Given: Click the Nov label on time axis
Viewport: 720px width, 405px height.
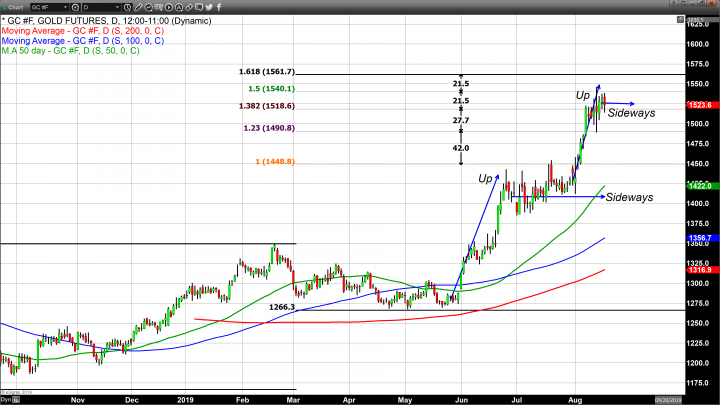Looking at the screenshot, I should click(78, 400).
